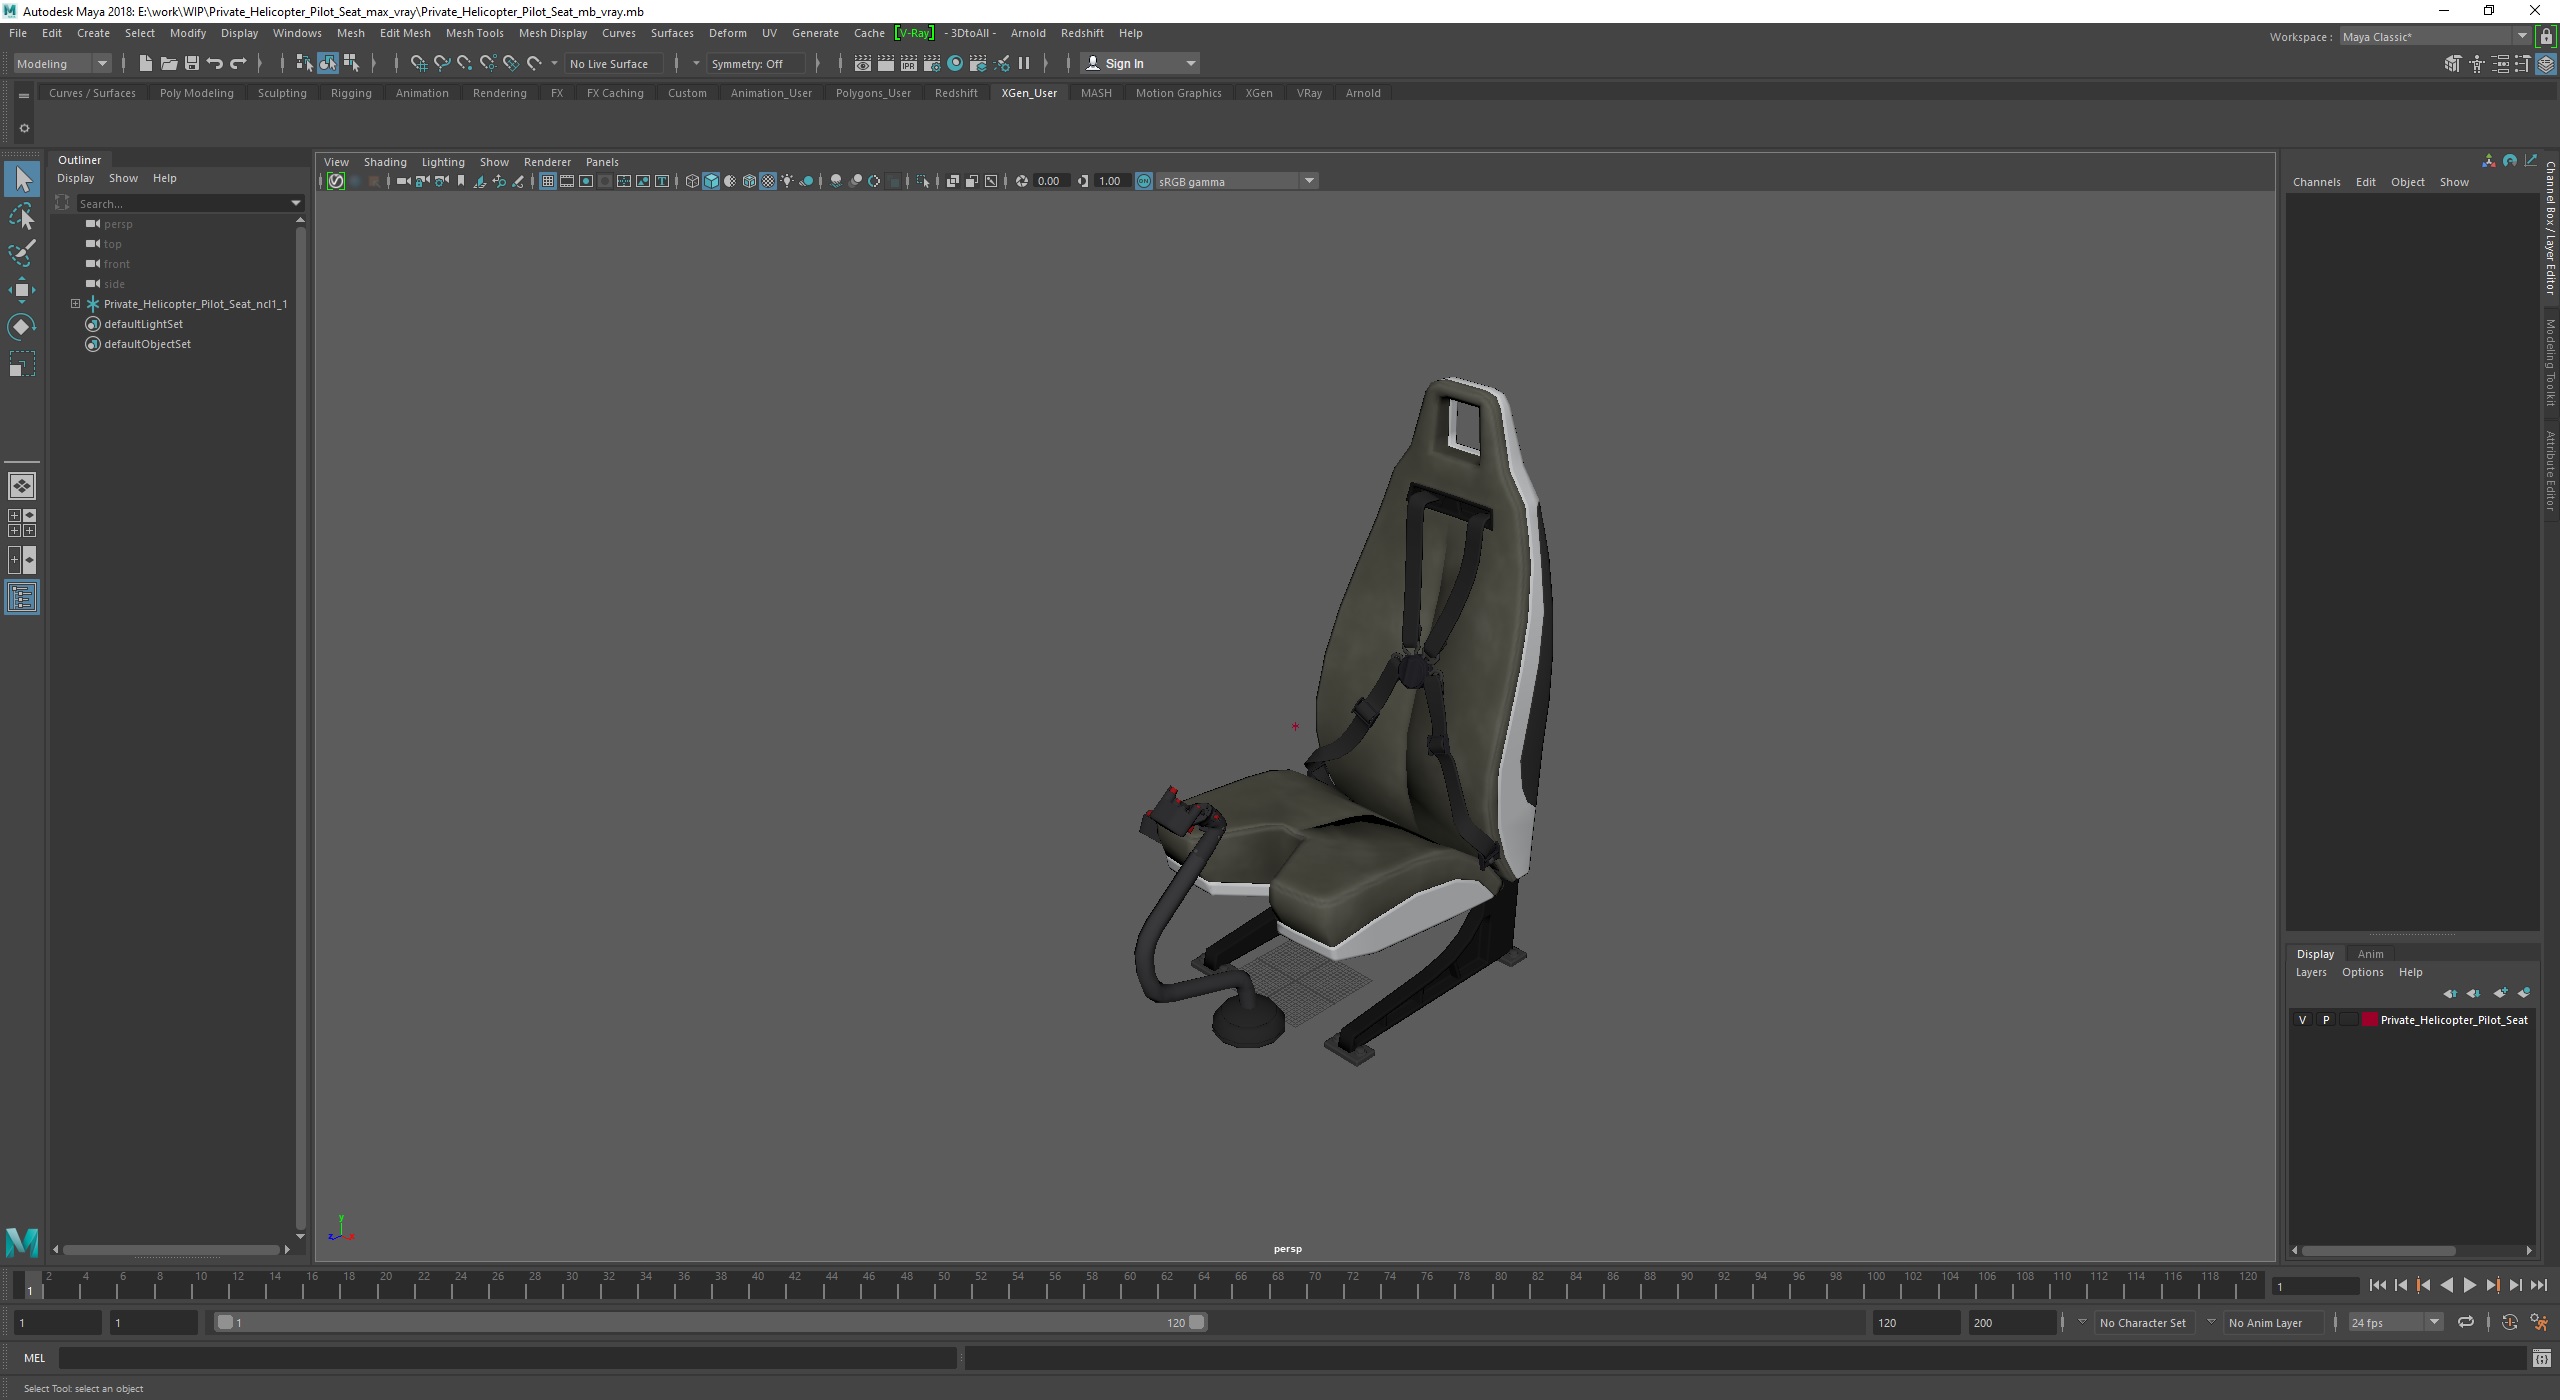Open Render Settings window
This screenshot has height=1400, width=2560.
coord(931,64)
